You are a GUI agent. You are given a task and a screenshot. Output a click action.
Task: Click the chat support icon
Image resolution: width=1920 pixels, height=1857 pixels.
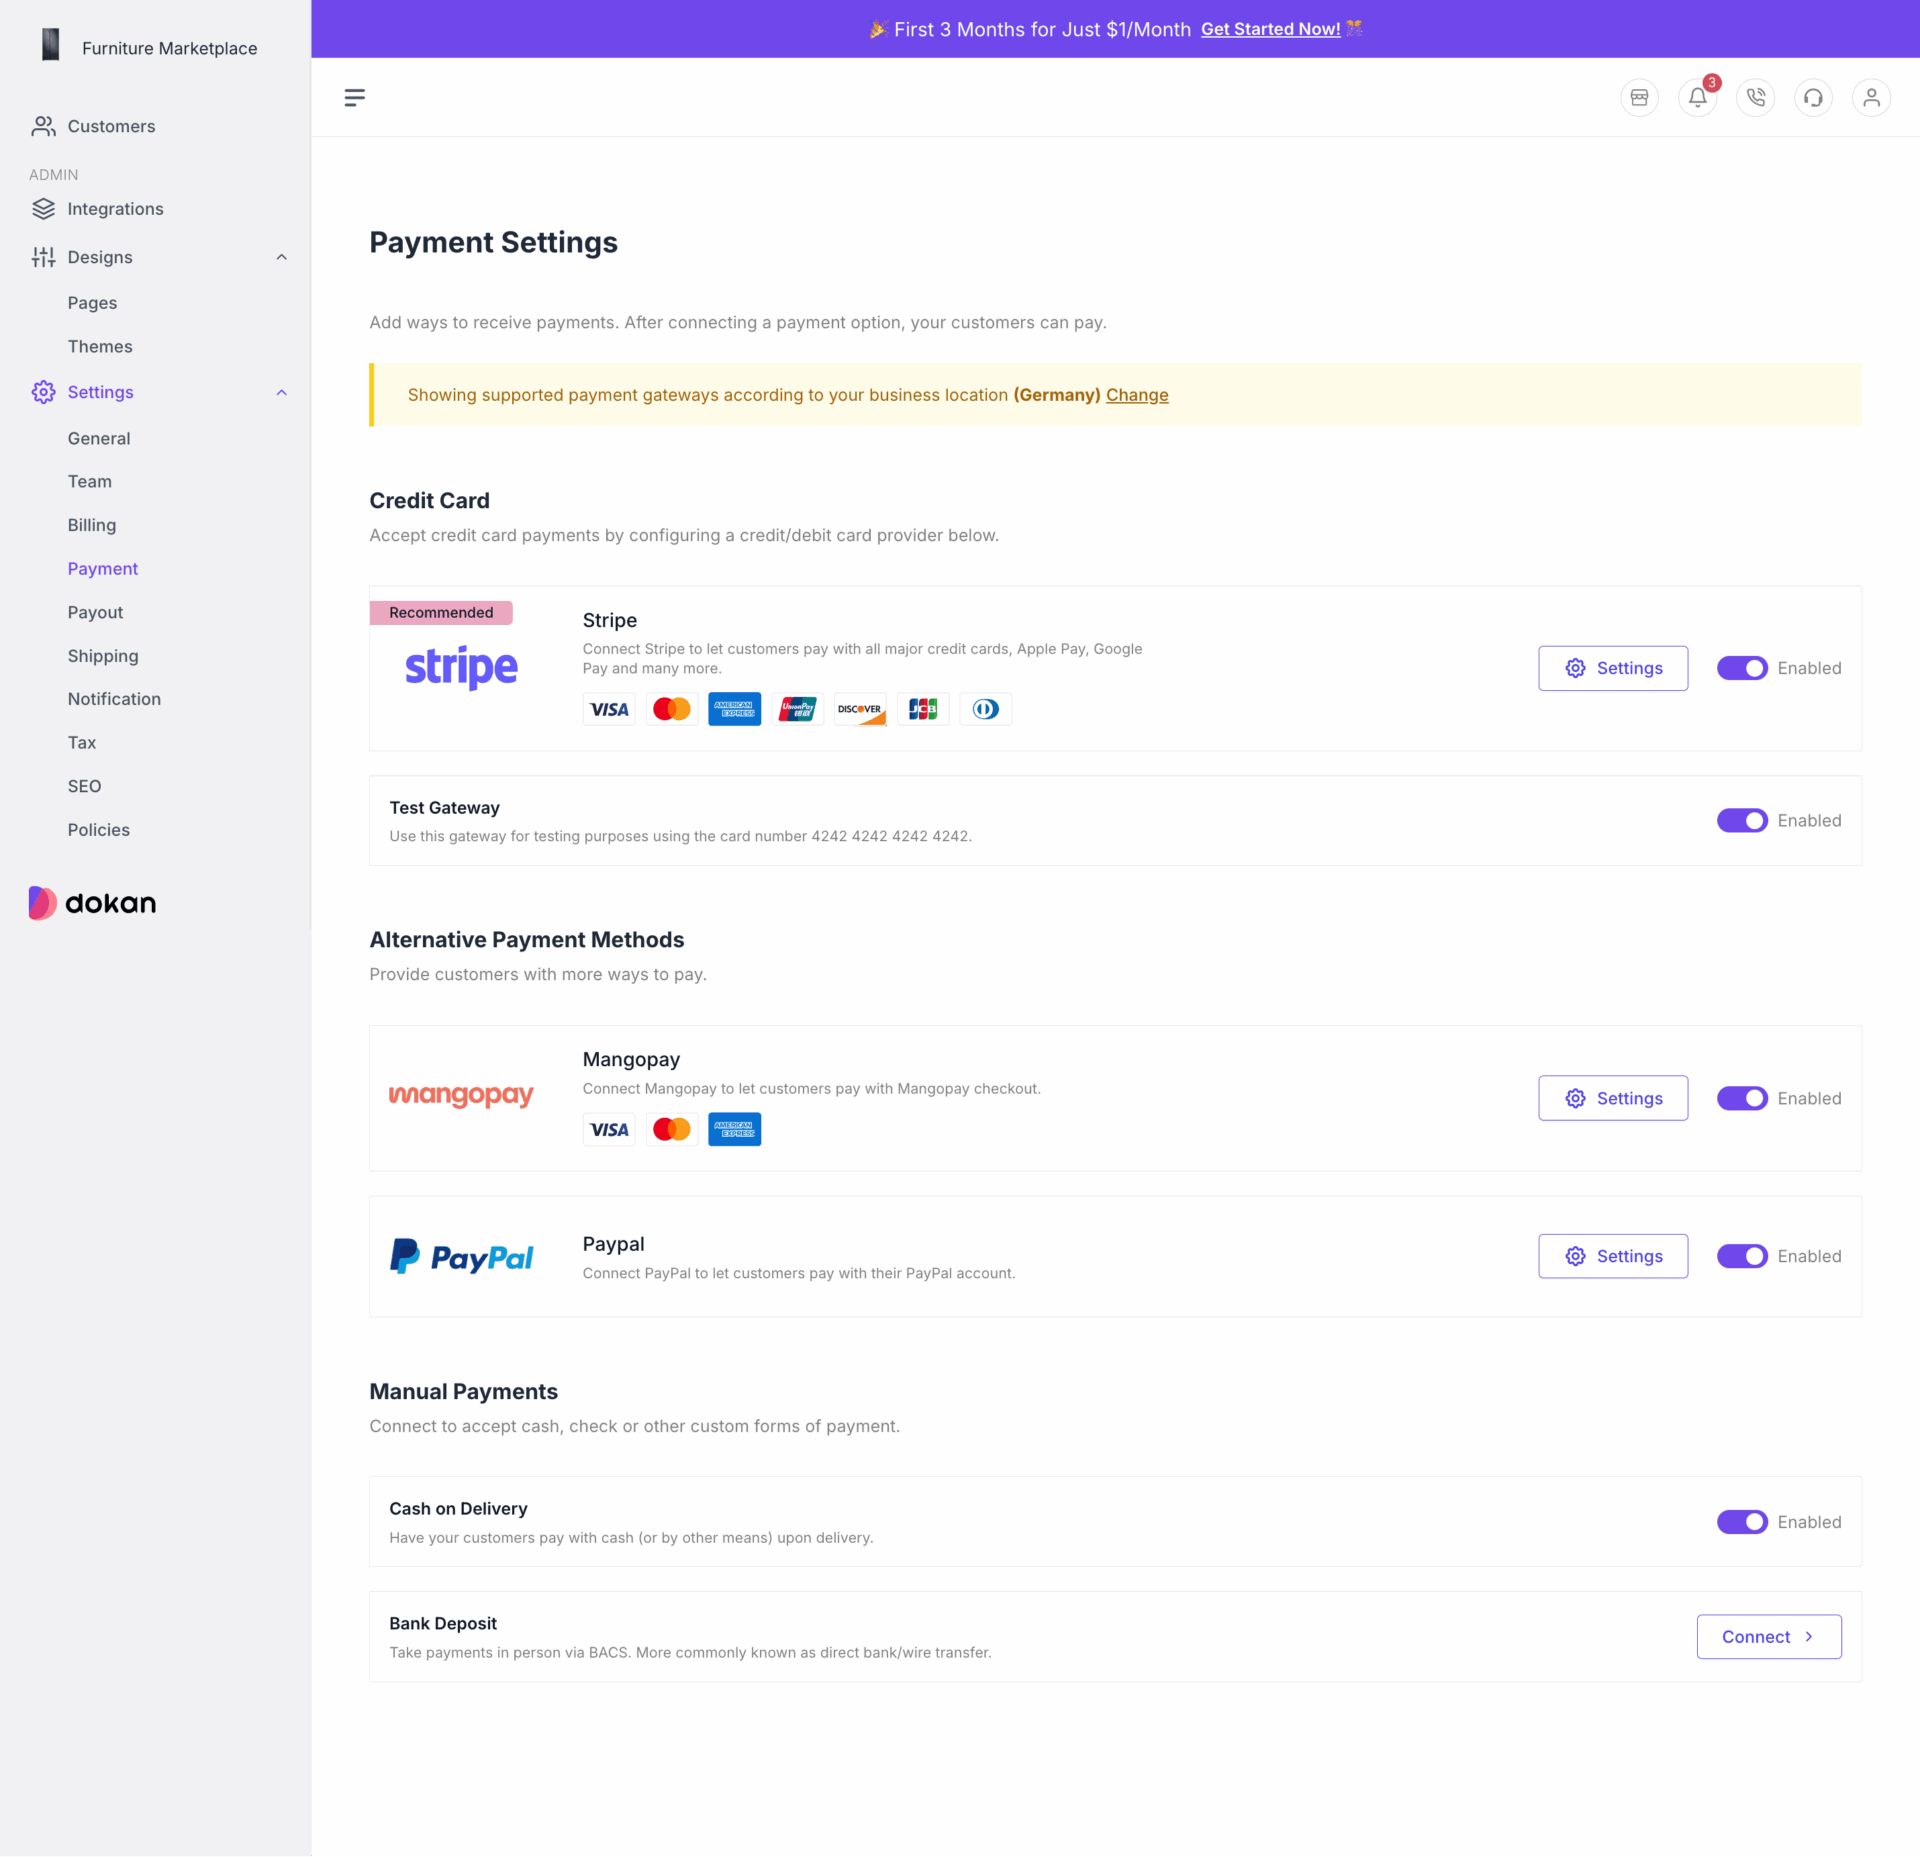pyautogui.click(x=1814, y=96)
